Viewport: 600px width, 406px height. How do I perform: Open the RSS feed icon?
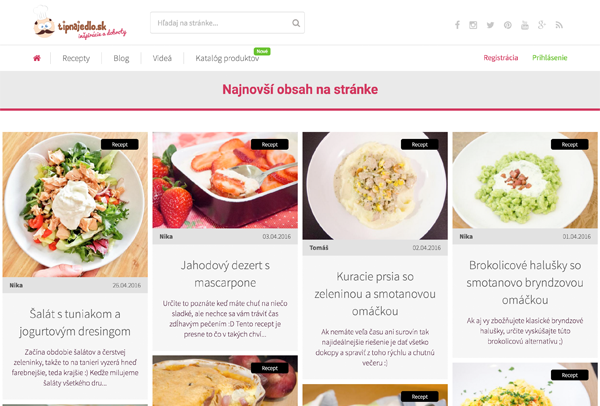[559, 25]
